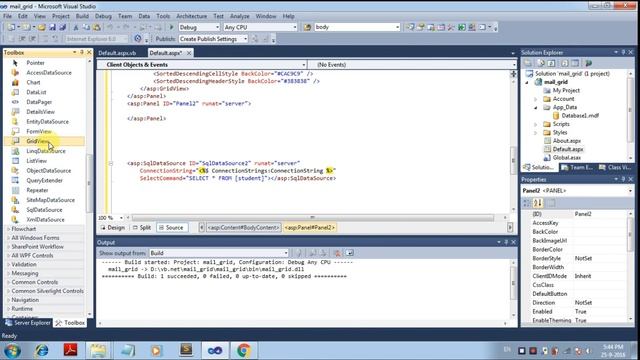Click the asp:Panel#Panel2 breadcrumb tag

(x=310, y=228)
